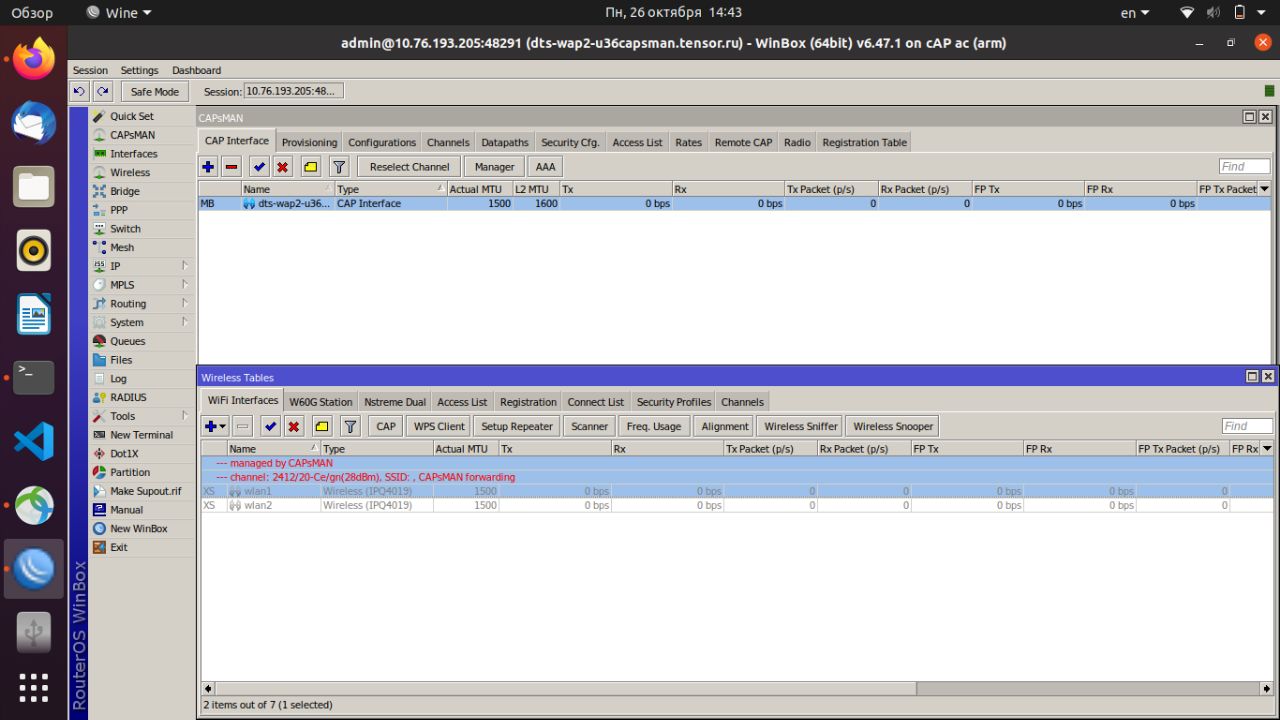
Task: Click the blue check Enable in CAPsMAN
Action: pyautogui.click(x=259, y=167)
